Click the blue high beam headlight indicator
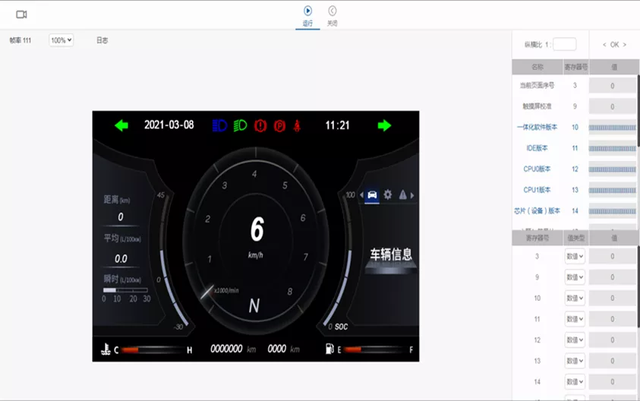This screenshot has width=640, height=401. pos(220,125)
